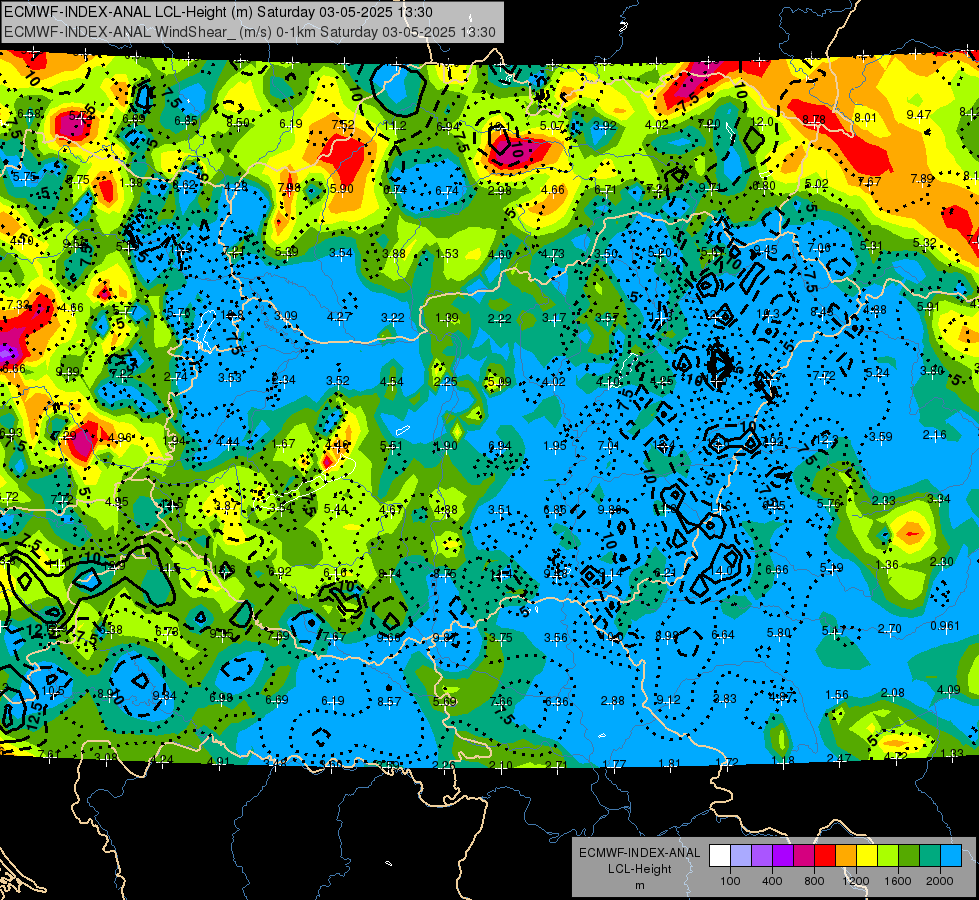Screen dimensions: 979x900
Task: Click the teal legend swatch
Action: point(929,856)
